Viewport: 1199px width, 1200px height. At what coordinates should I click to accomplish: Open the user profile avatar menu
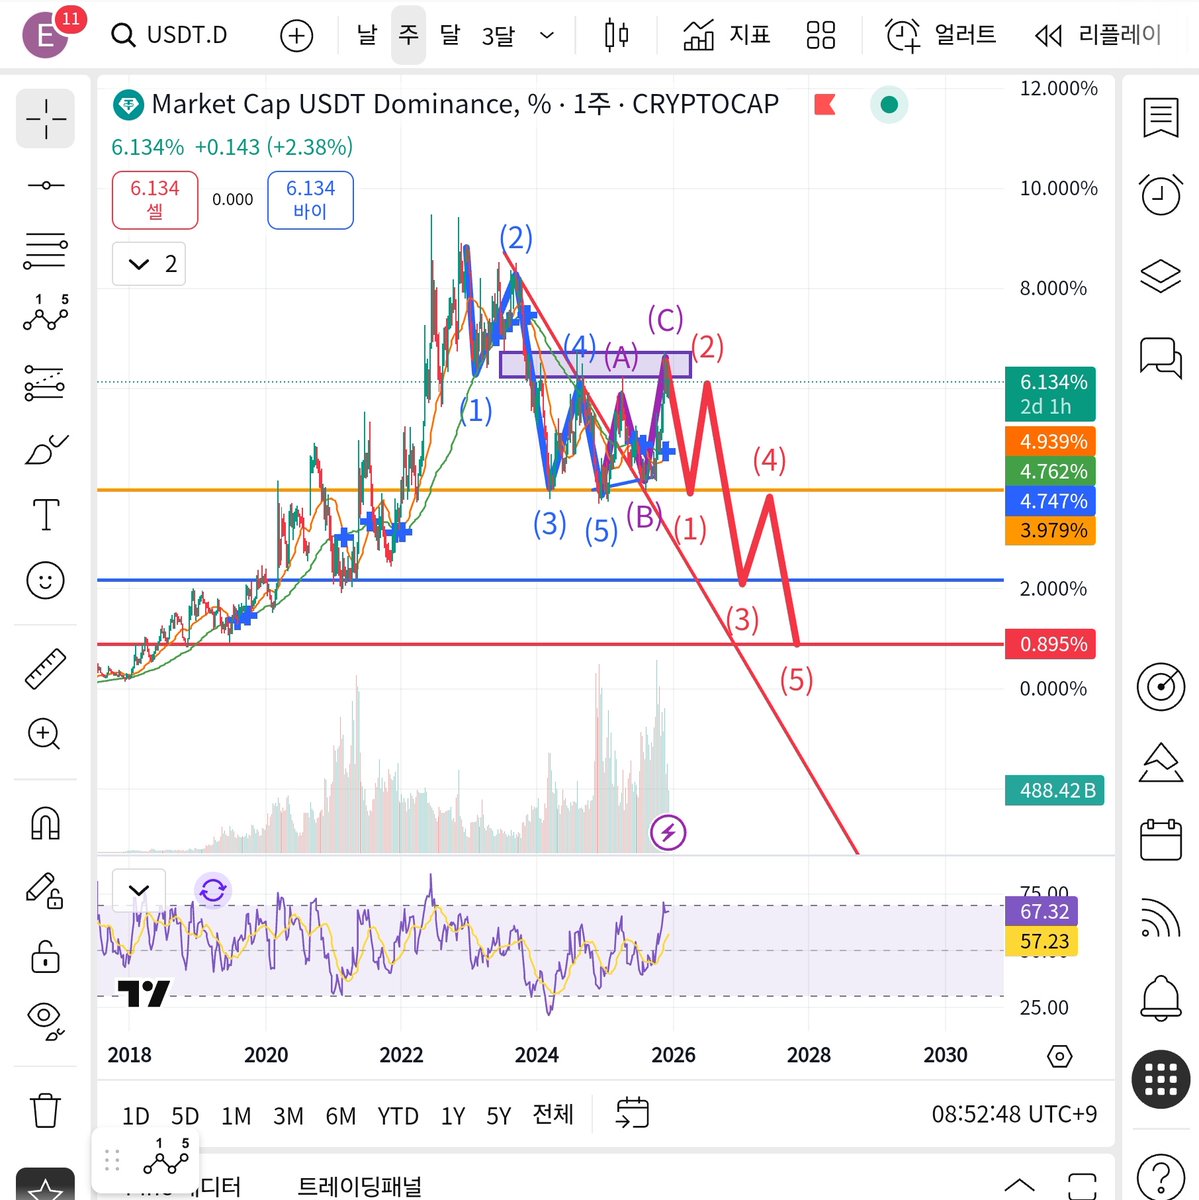[46, 35]
